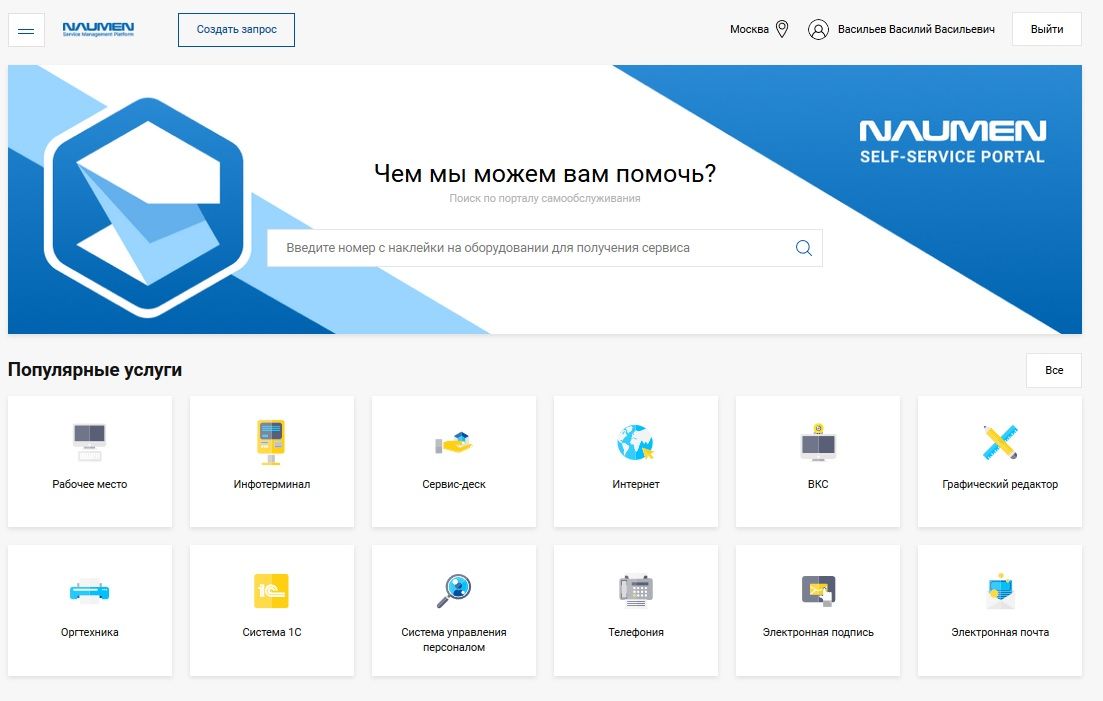Open the Система управления персоналом magnifier icon
The image size is (1103, 701).
[454, 591]
